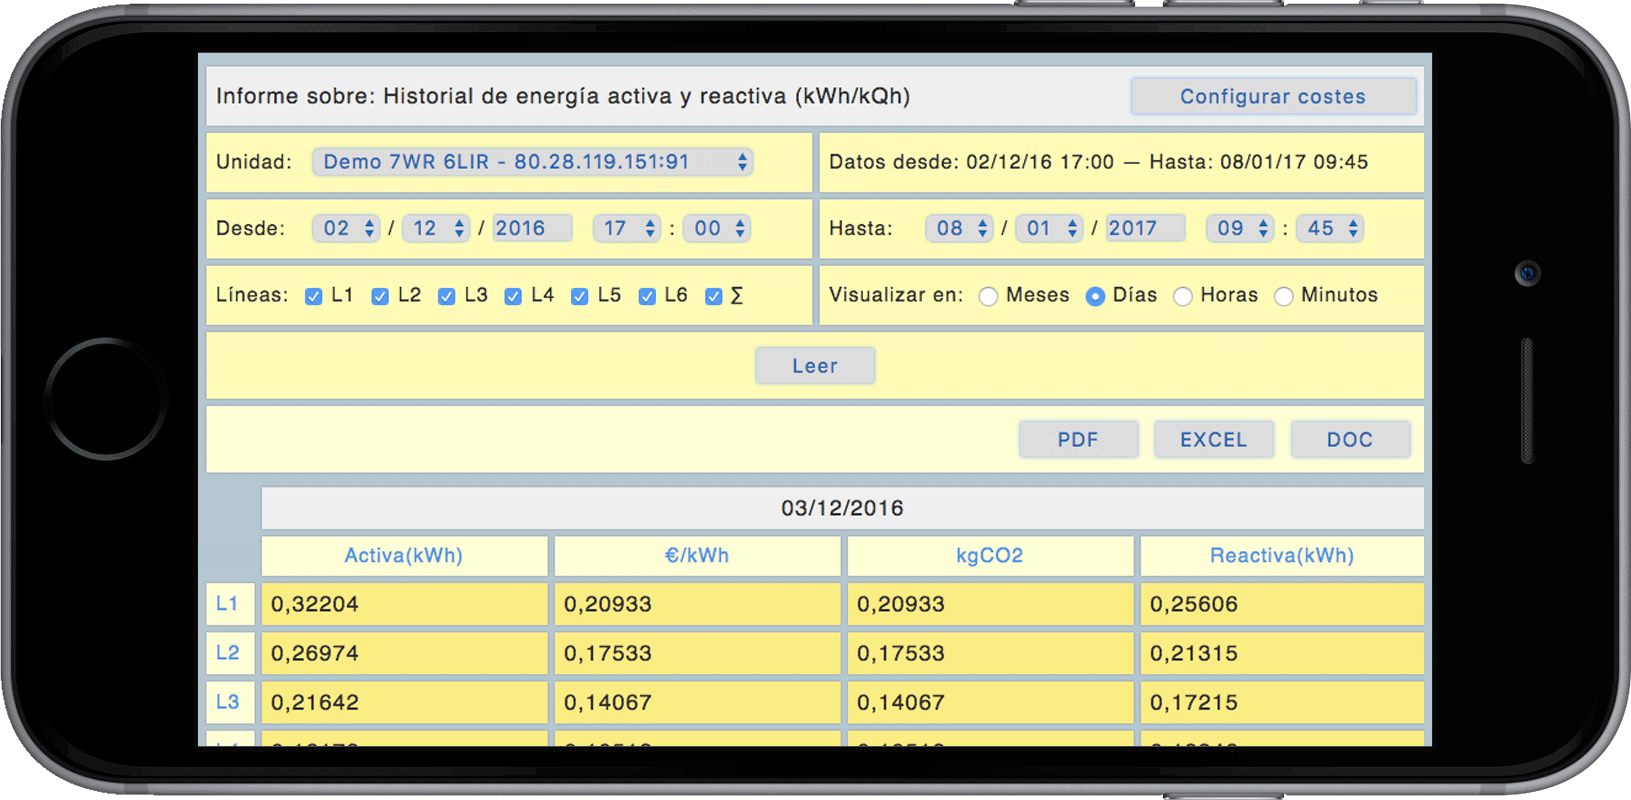Open the Hasta month dropdown showing 01

[x=1049, y=228]
